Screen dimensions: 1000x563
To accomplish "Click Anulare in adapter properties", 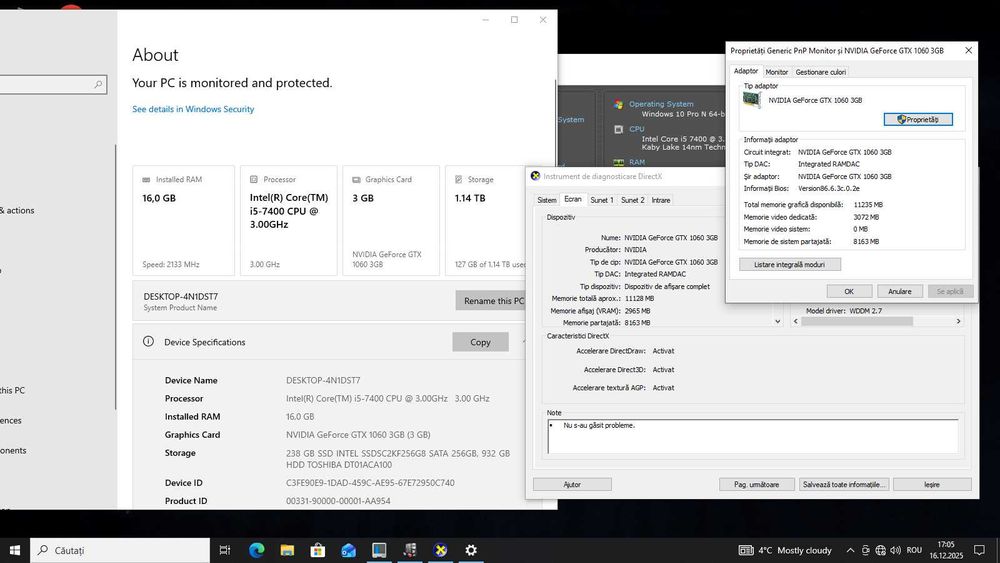I will point(900,291).
